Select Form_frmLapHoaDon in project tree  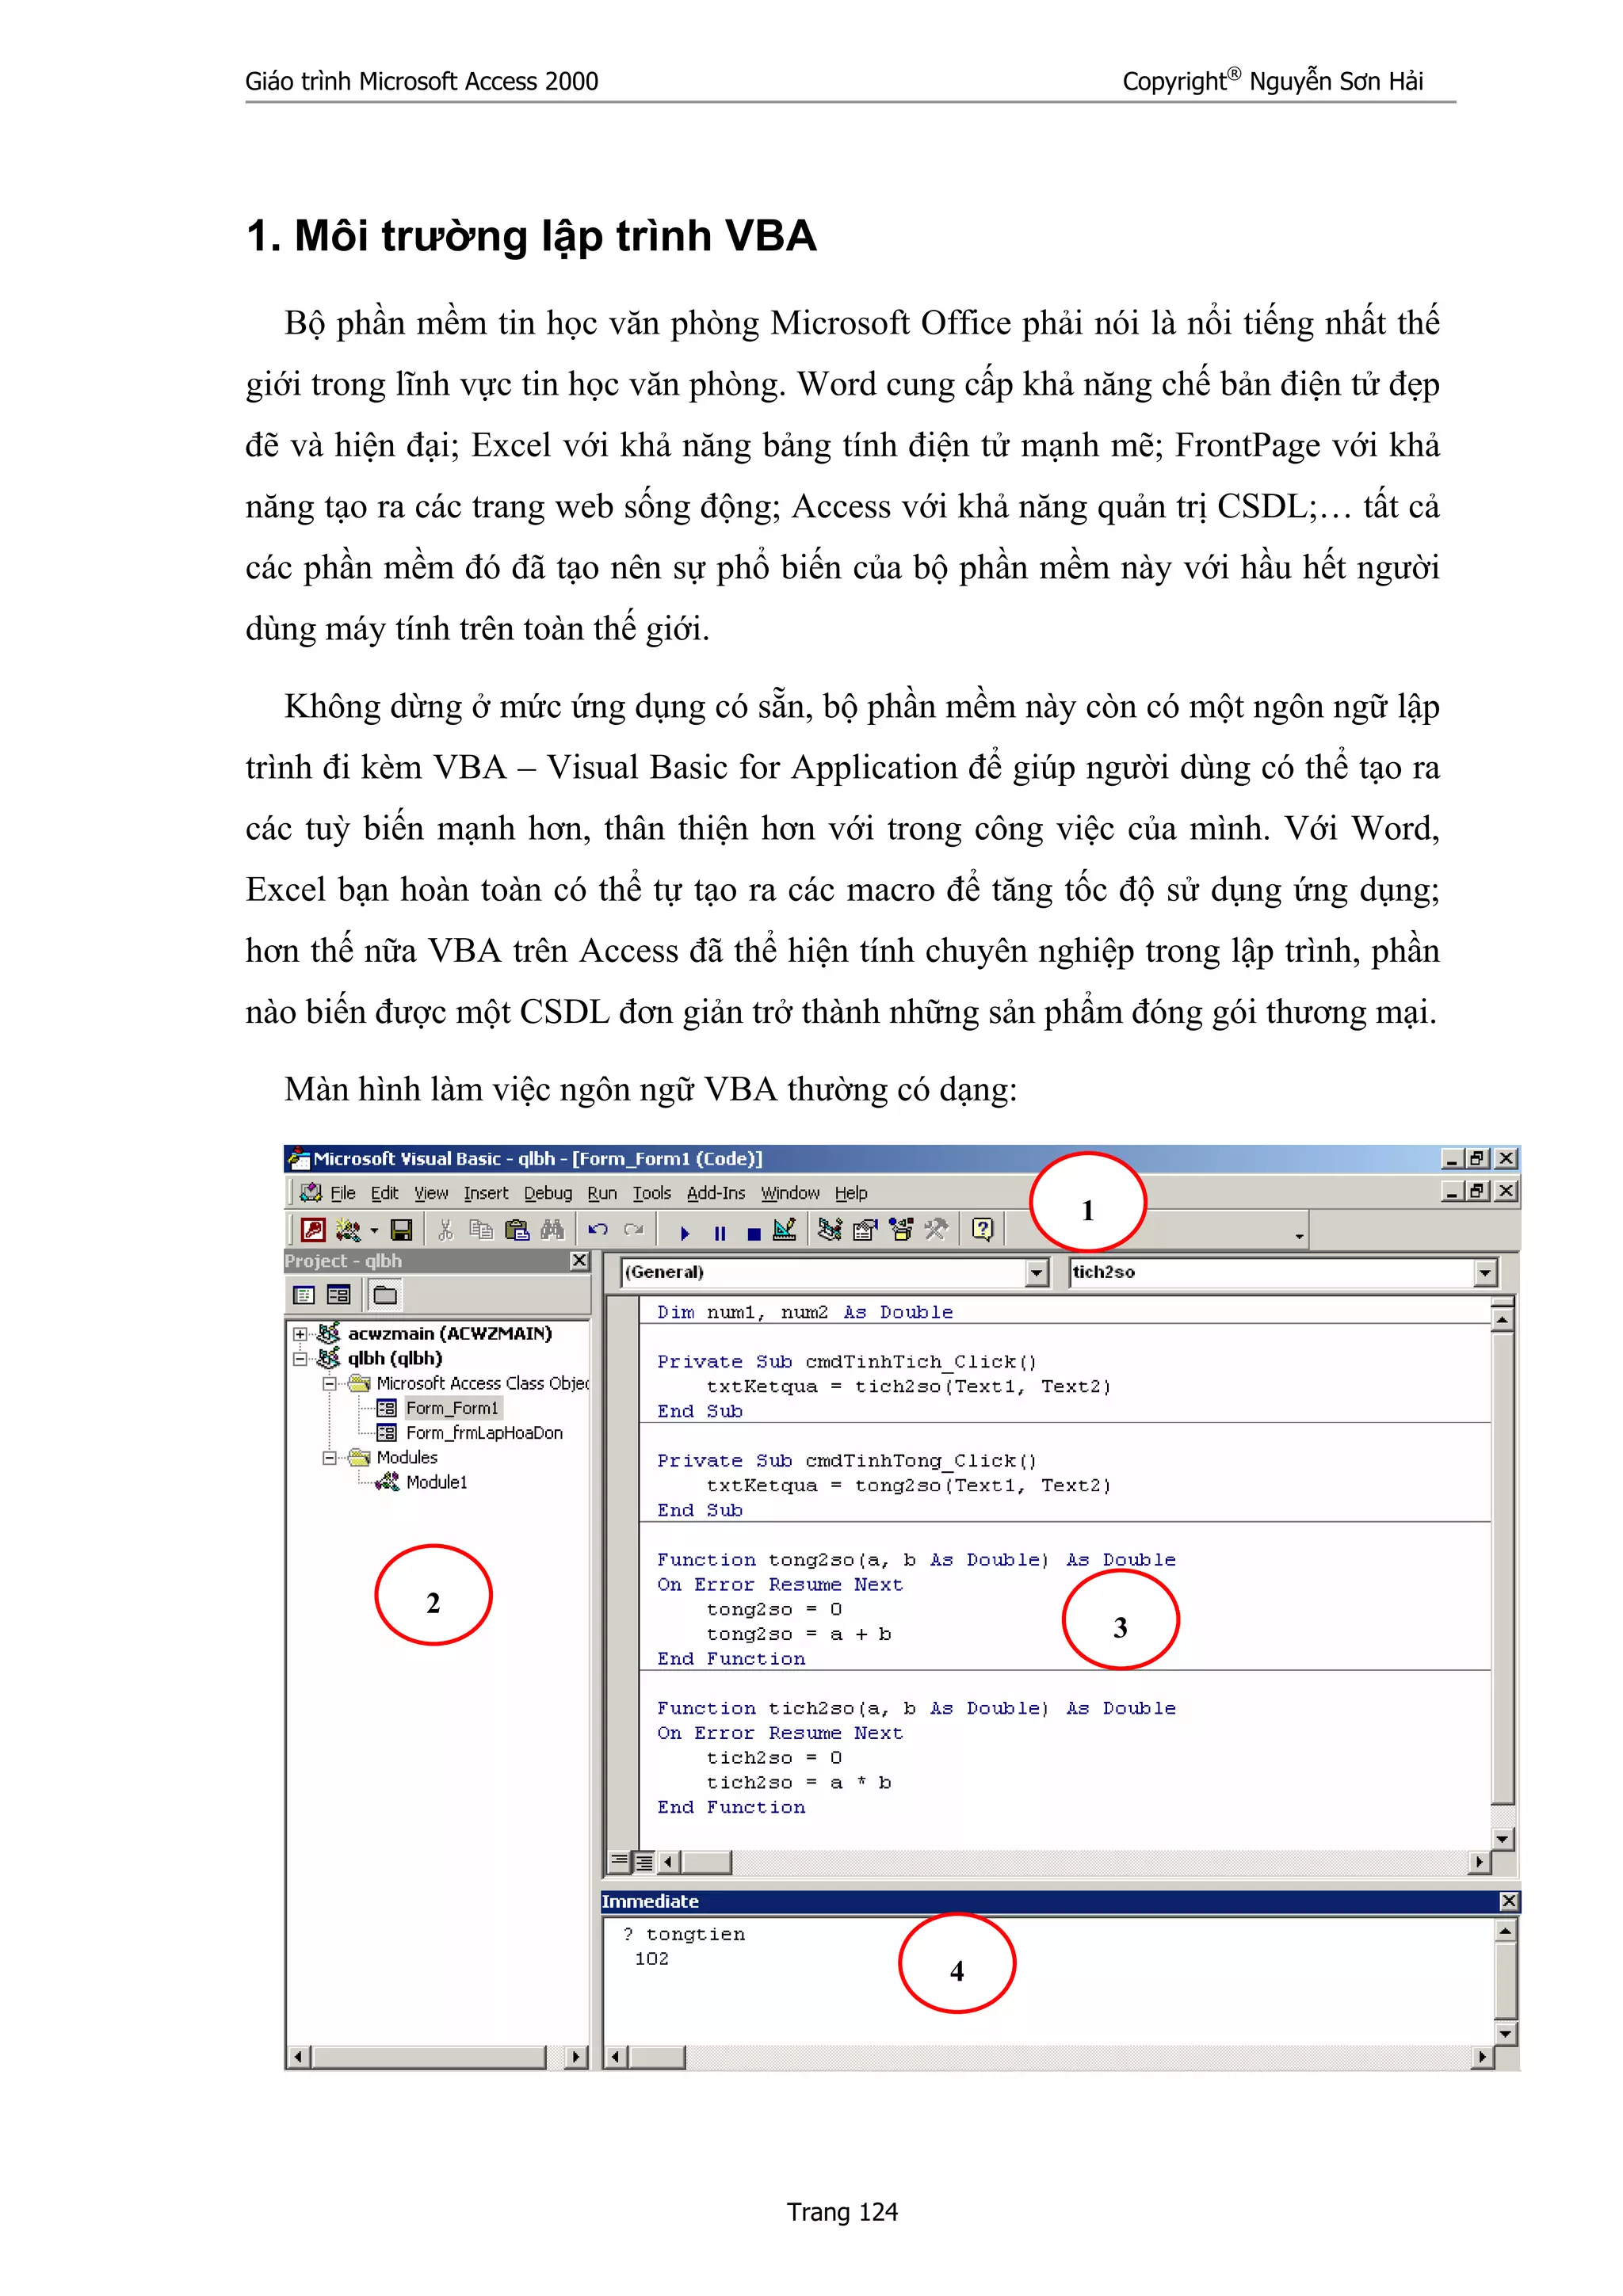point(484,1433)
